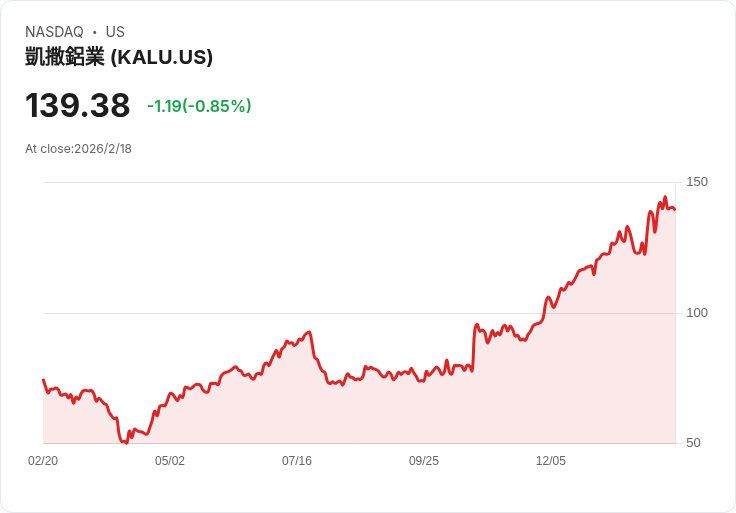Click the KALU.US stock title
Screen dimensions: 736x513
(x=119, y=57)
